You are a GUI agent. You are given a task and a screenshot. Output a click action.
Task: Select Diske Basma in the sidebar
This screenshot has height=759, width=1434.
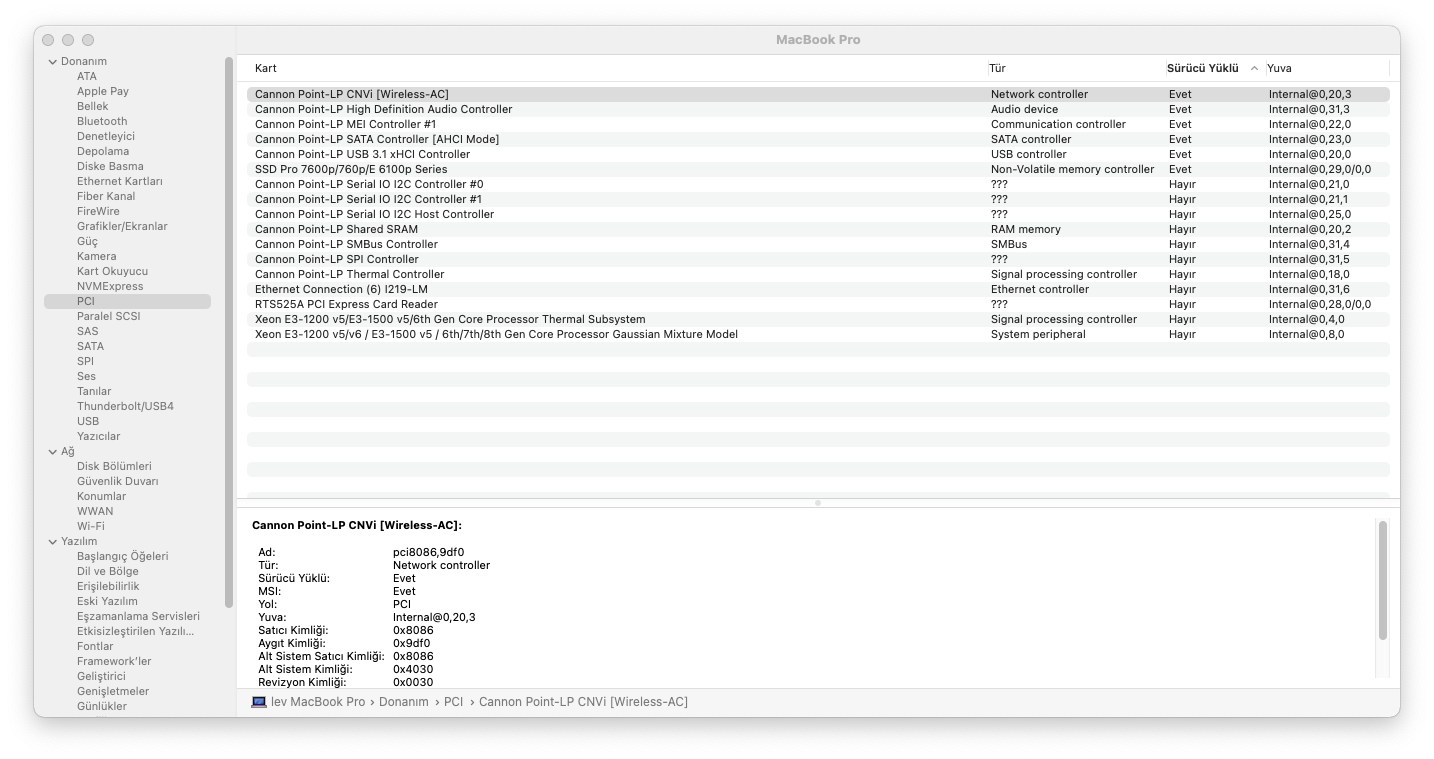110,166
